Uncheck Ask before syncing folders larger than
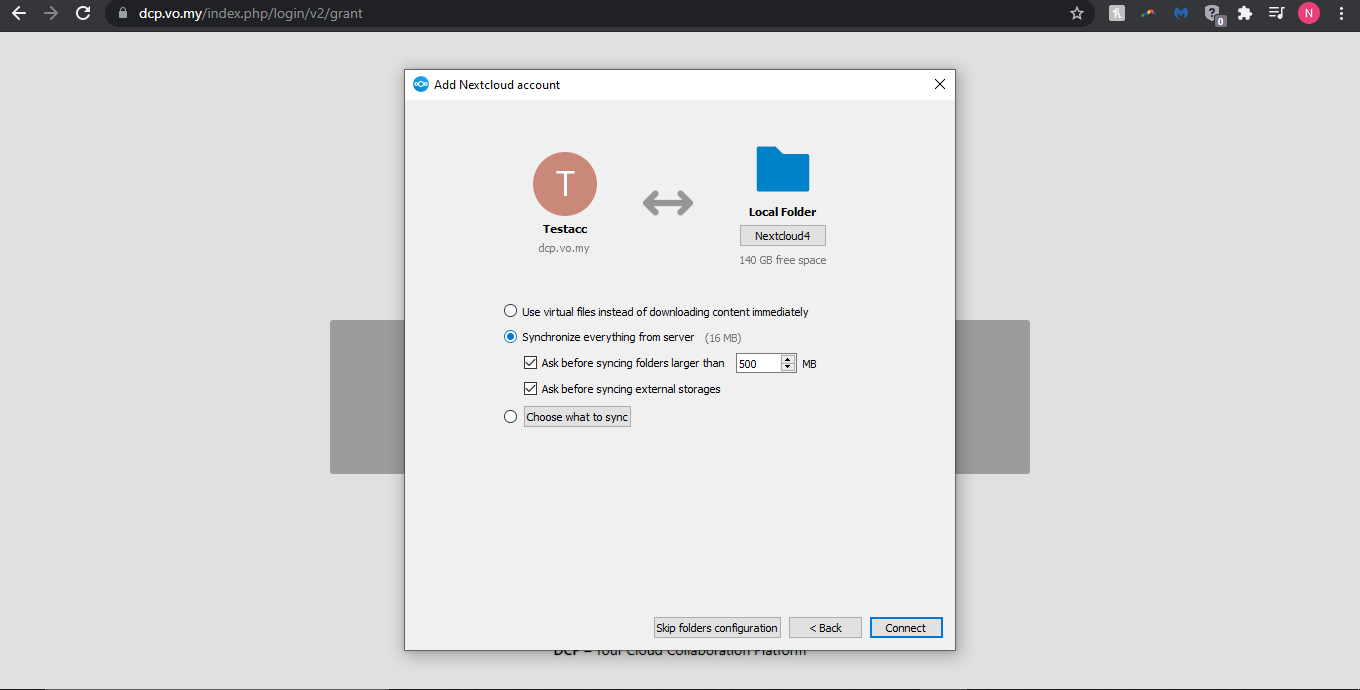Viewport: 1360px width, 690px height. (531, 363)
